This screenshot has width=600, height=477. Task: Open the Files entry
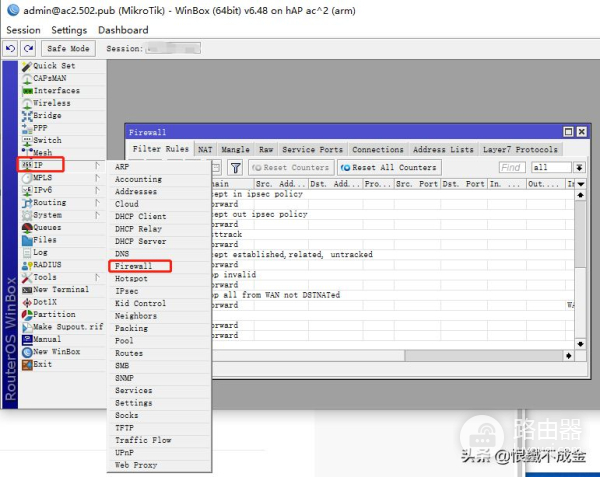point(45,240)
